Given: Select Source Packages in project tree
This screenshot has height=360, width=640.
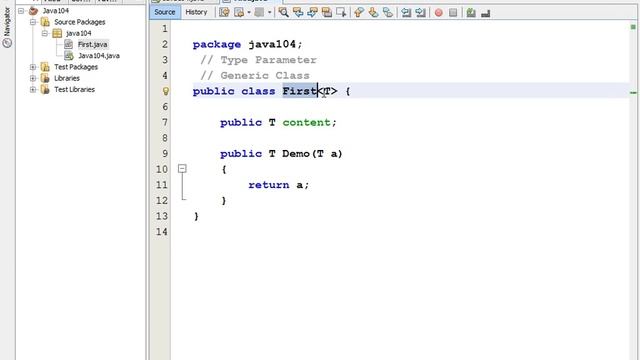Looking at the screenshot, I should coord(80,22).
